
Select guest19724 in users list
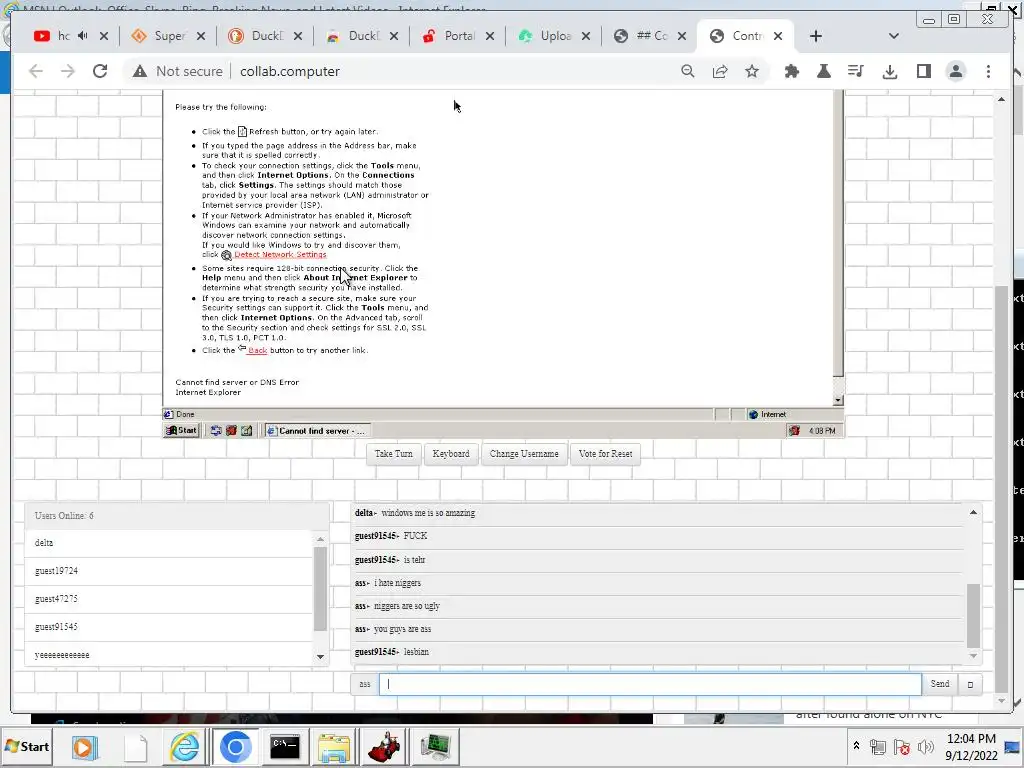170,571
